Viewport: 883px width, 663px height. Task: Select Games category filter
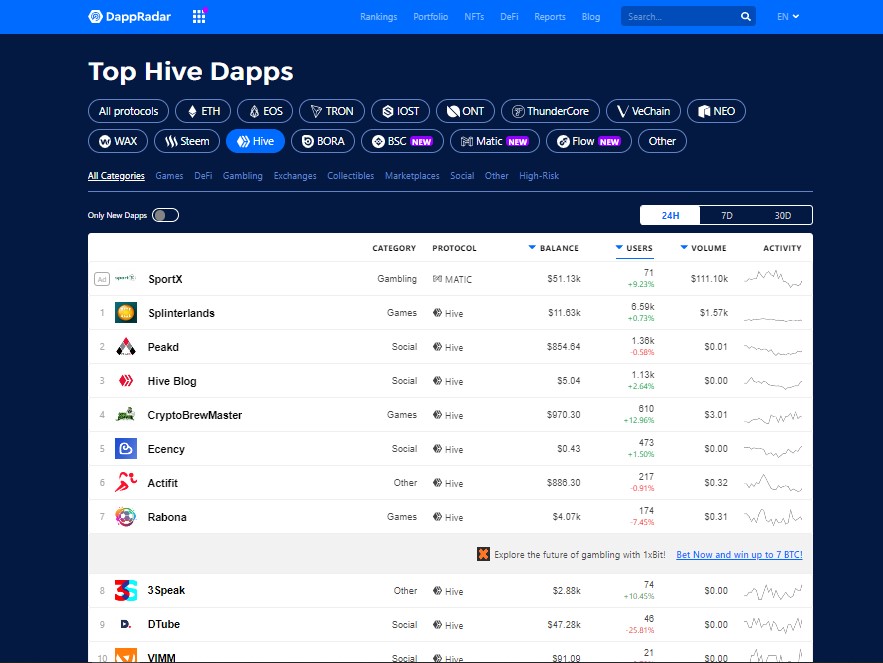(x=169, y=176)
